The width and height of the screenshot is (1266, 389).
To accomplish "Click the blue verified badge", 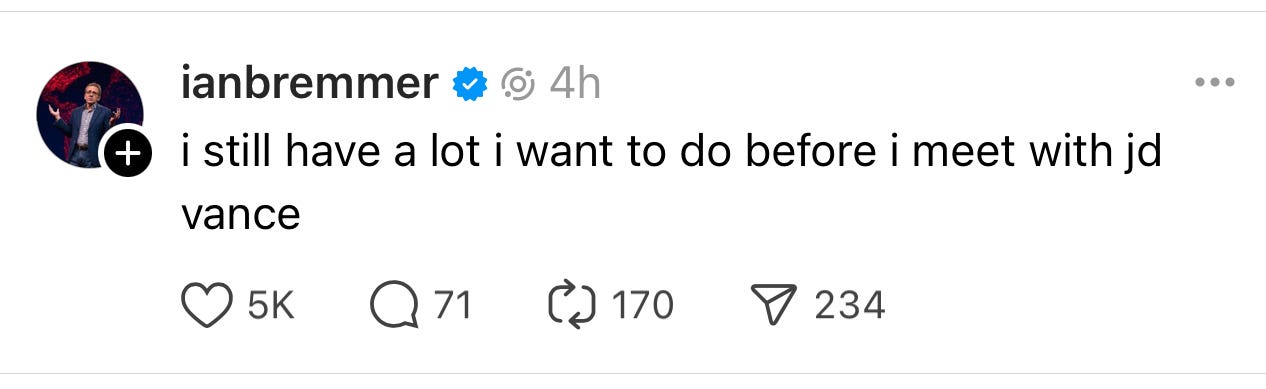I will 470,84.
